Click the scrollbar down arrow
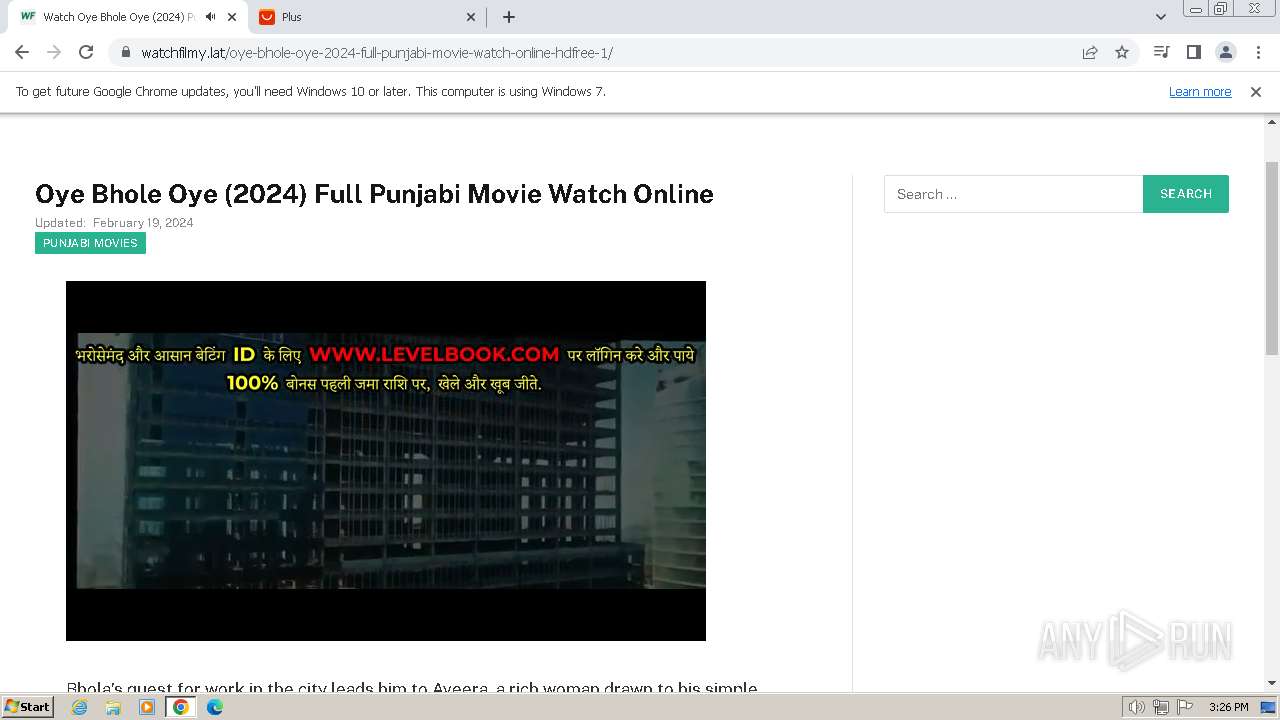This screenshot has height=720, width=1280. tap(1272, 683)
